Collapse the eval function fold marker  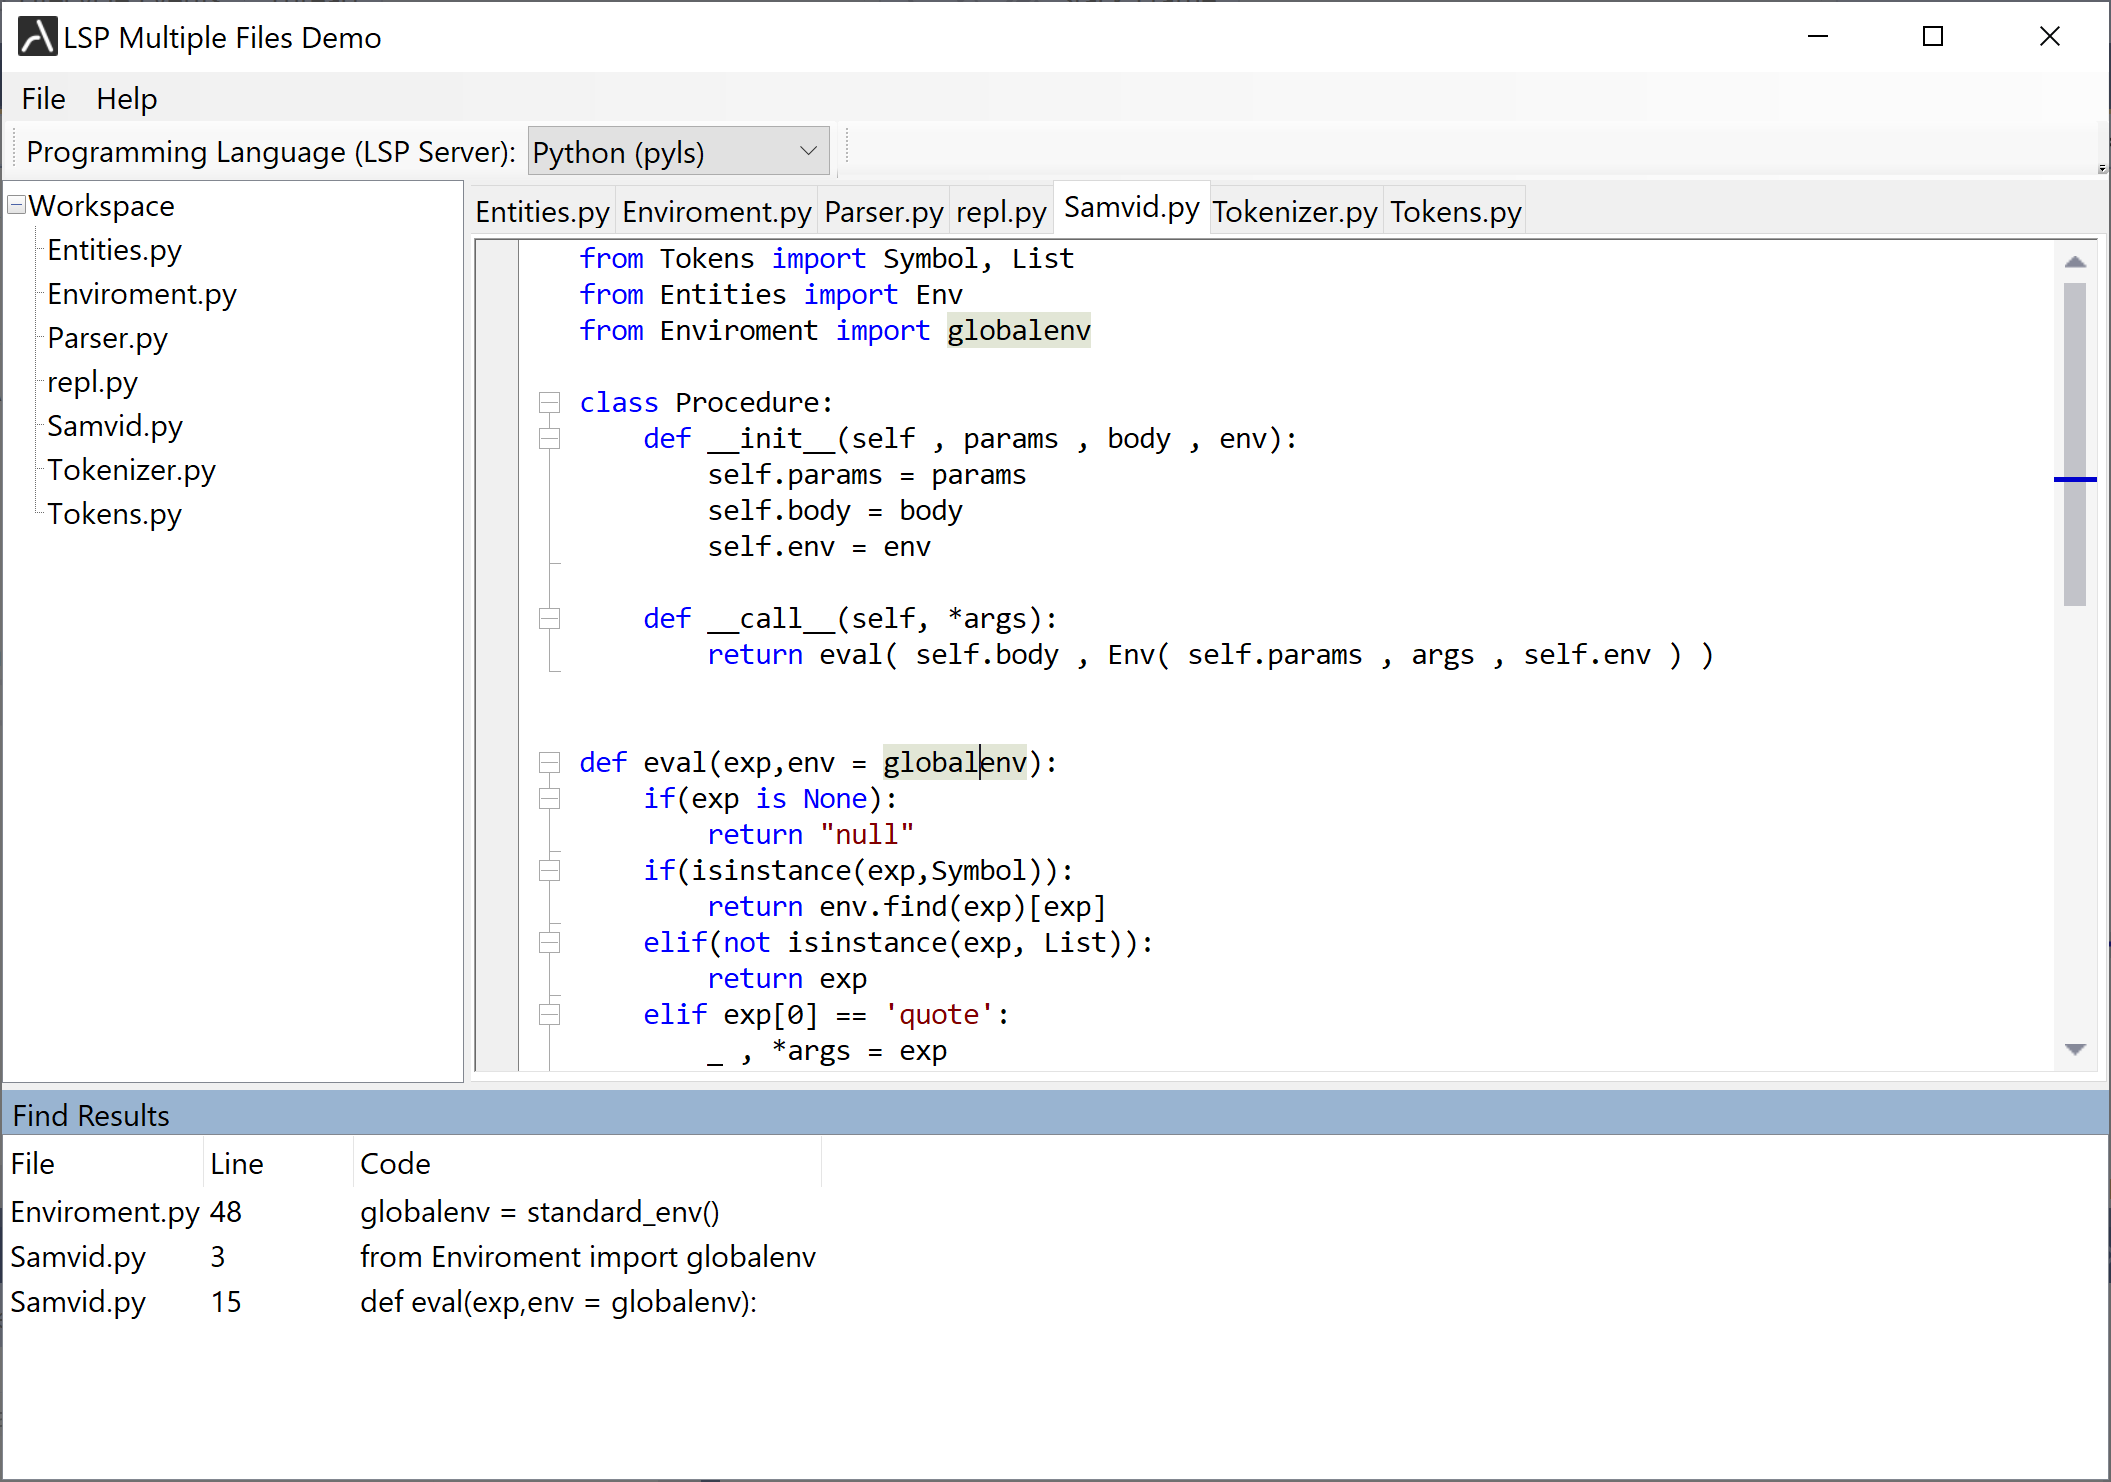pyautogui.click(x=549, y=761)
